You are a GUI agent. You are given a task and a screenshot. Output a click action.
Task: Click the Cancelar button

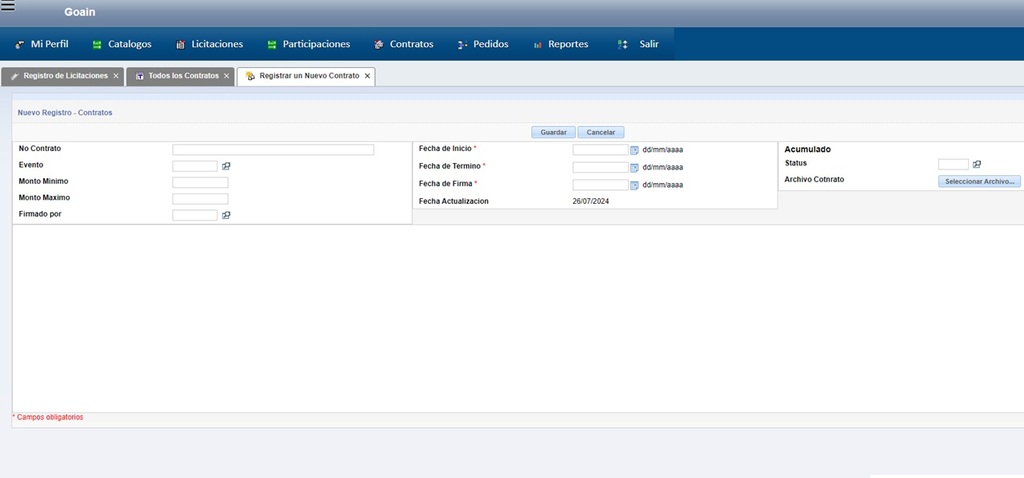[600, 132]
